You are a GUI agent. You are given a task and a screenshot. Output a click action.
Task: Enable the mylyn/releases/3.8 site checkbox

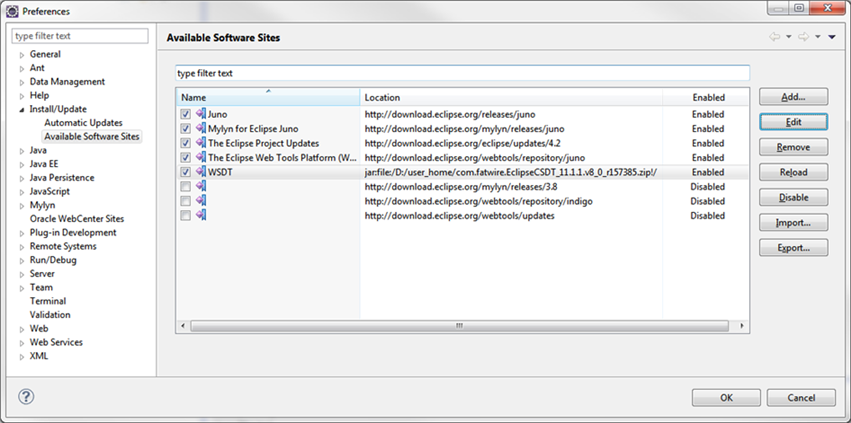186,186
